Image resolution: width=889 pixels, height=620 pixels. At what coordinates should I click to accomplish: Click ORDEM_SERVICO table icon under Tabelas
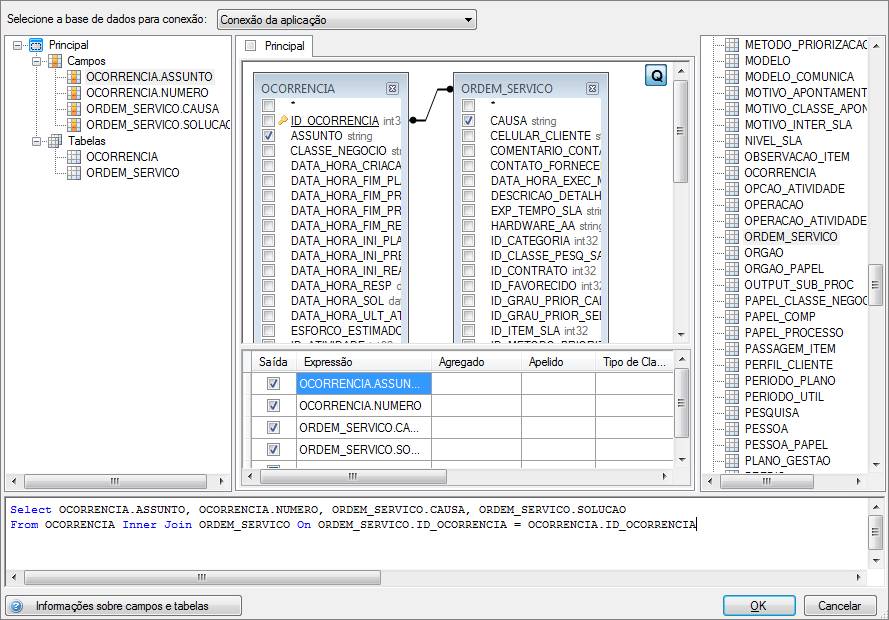[x=74, y=172]
